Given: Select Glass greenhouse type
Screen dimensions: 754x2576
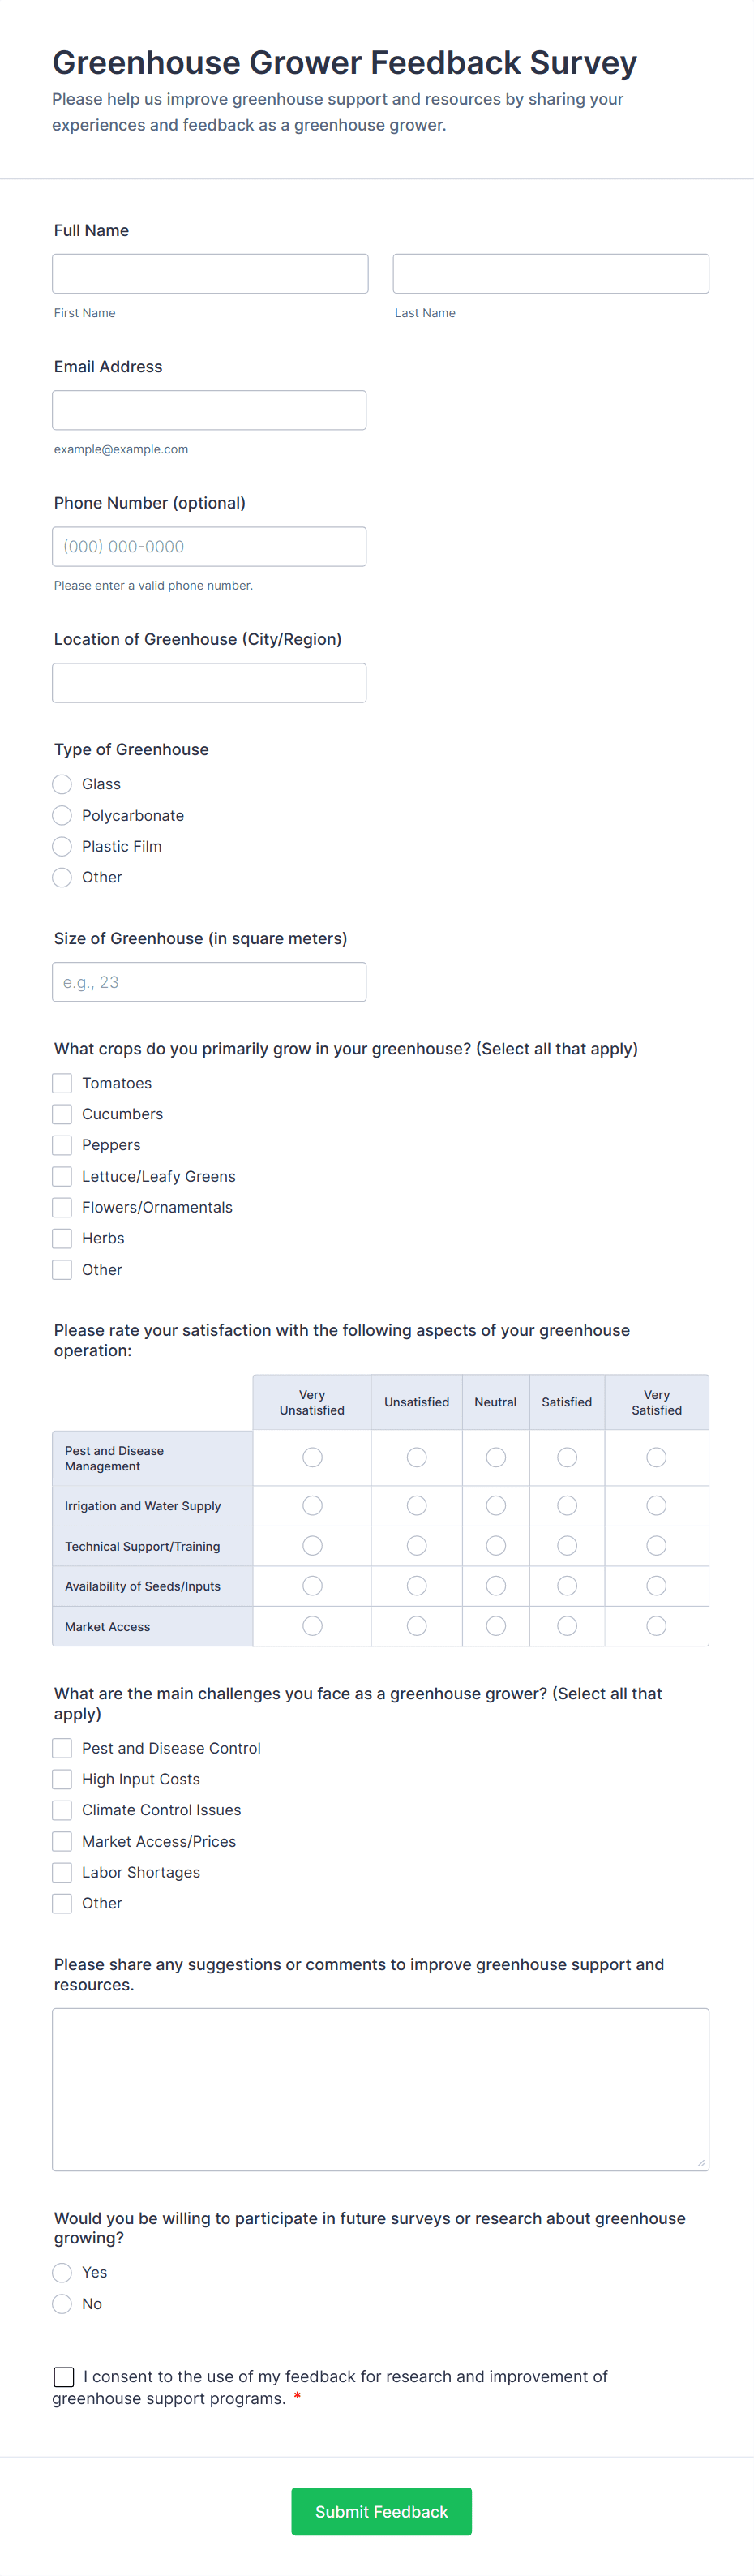Looking at the screenshot, I should coord(62,784).
